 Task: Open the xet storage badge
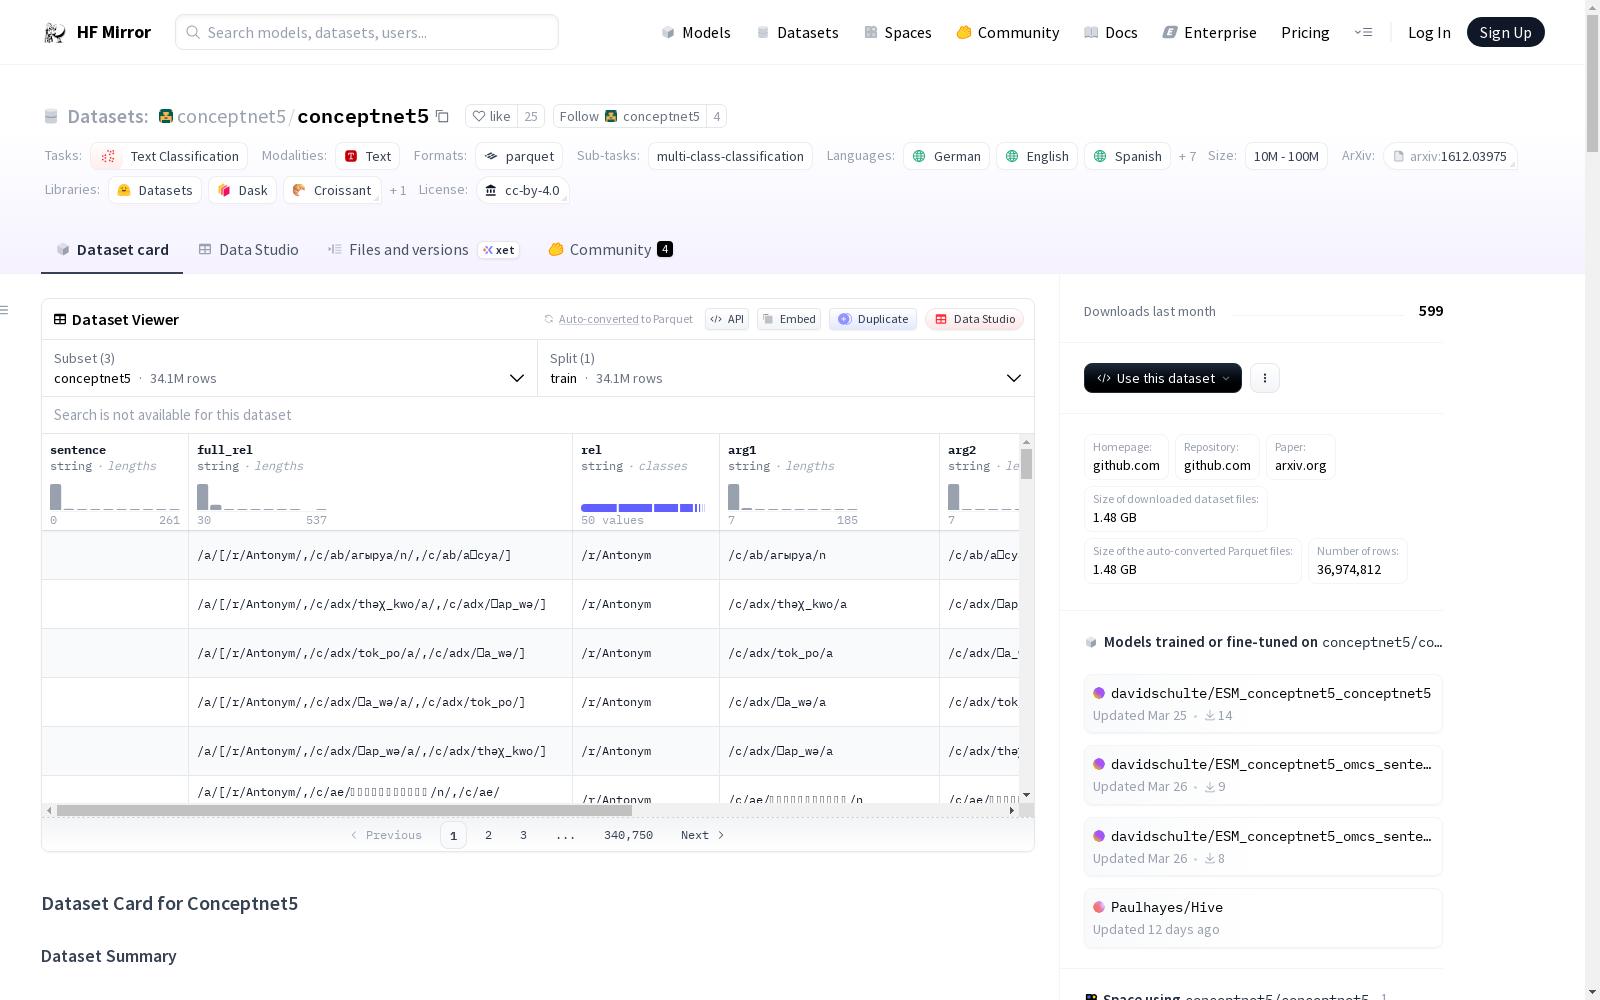coord(498,250)
